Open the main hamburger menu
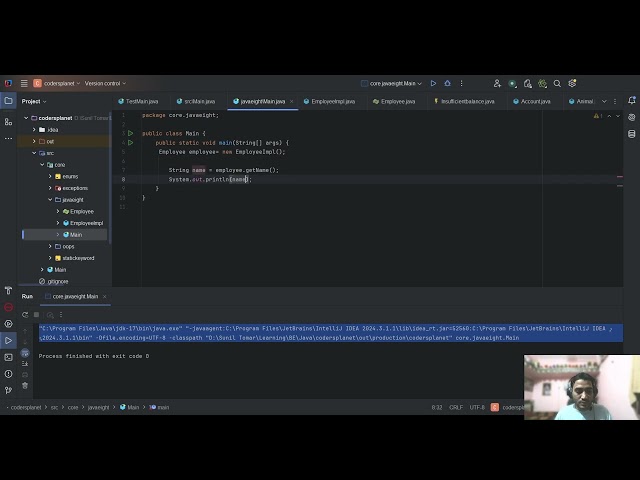 [x=24, y=83]
